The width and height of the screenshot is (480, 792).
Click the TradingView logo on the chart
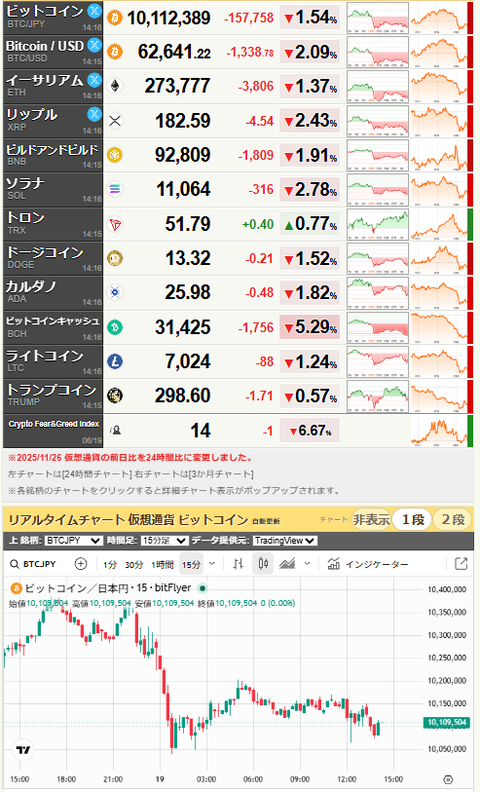click(x=23, y=750)
